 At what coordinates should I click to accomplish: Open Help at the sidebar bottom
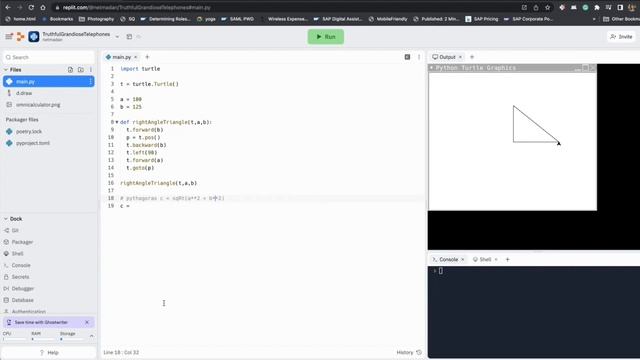pyautogui.click(x=49, y=353)
